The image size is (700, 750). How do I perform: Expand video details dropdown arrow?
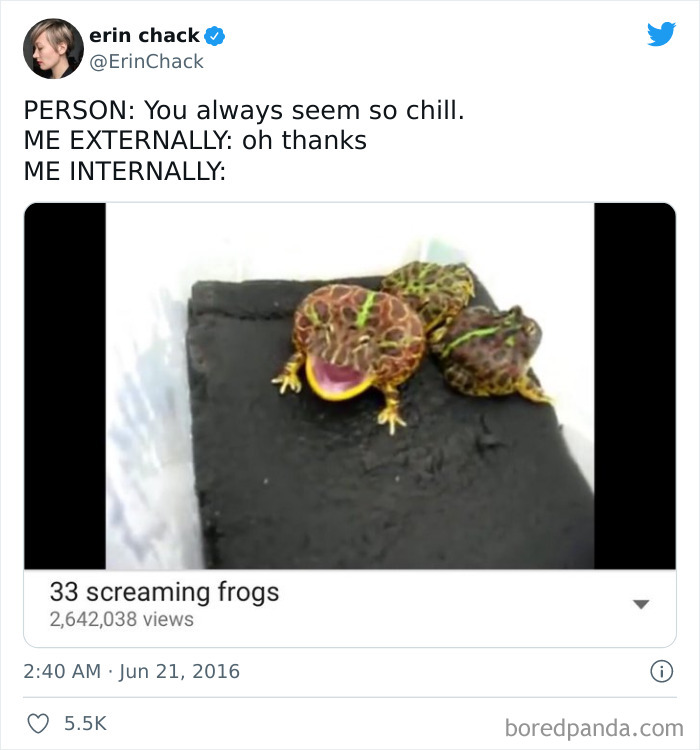(641, 604)
